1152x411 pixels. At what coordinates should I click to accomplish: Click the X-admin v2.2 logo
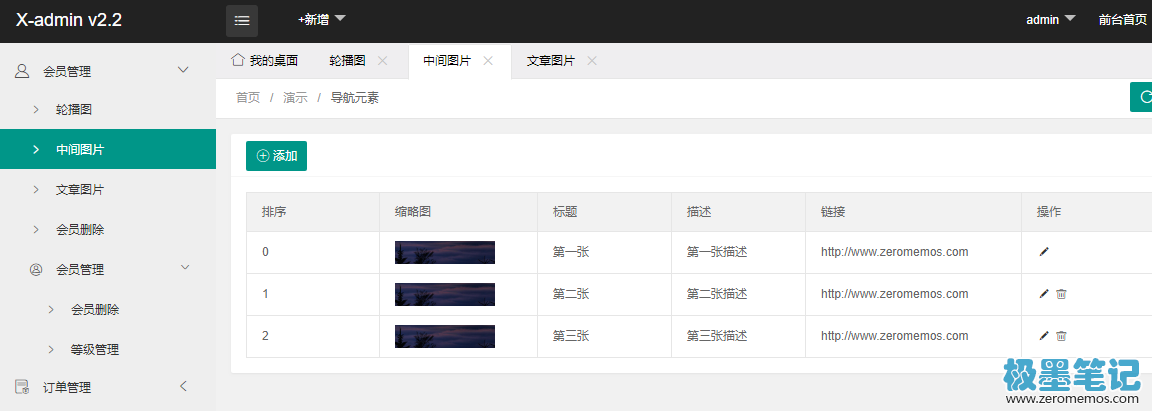coord(68,21)
